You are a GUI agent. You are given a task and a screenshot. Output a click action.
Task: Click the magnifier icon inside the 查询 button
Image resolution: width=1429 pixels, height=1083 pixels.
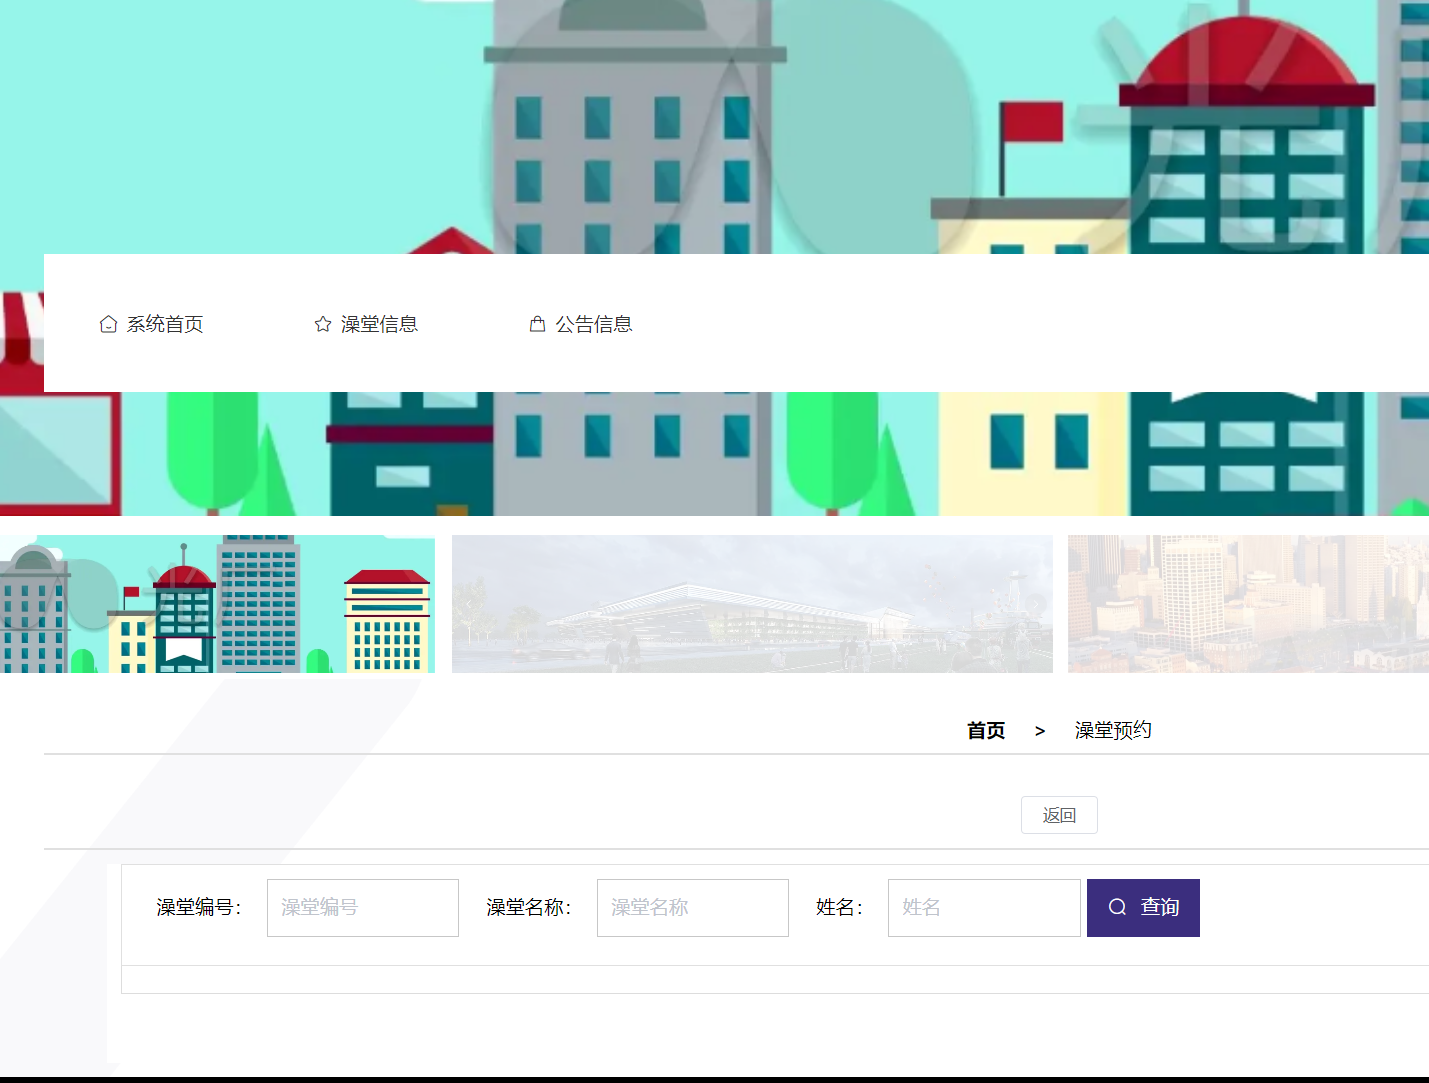[x=1117, y=907]
